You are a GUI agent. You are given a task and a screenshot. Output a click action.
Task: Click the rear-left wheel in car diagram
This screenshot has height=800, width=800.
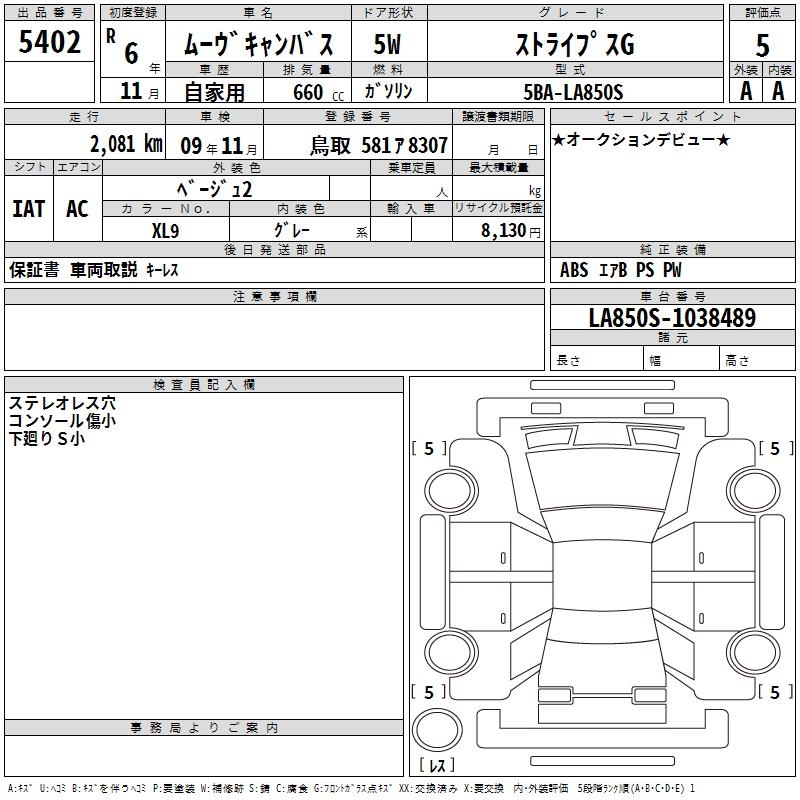point(451,652)
